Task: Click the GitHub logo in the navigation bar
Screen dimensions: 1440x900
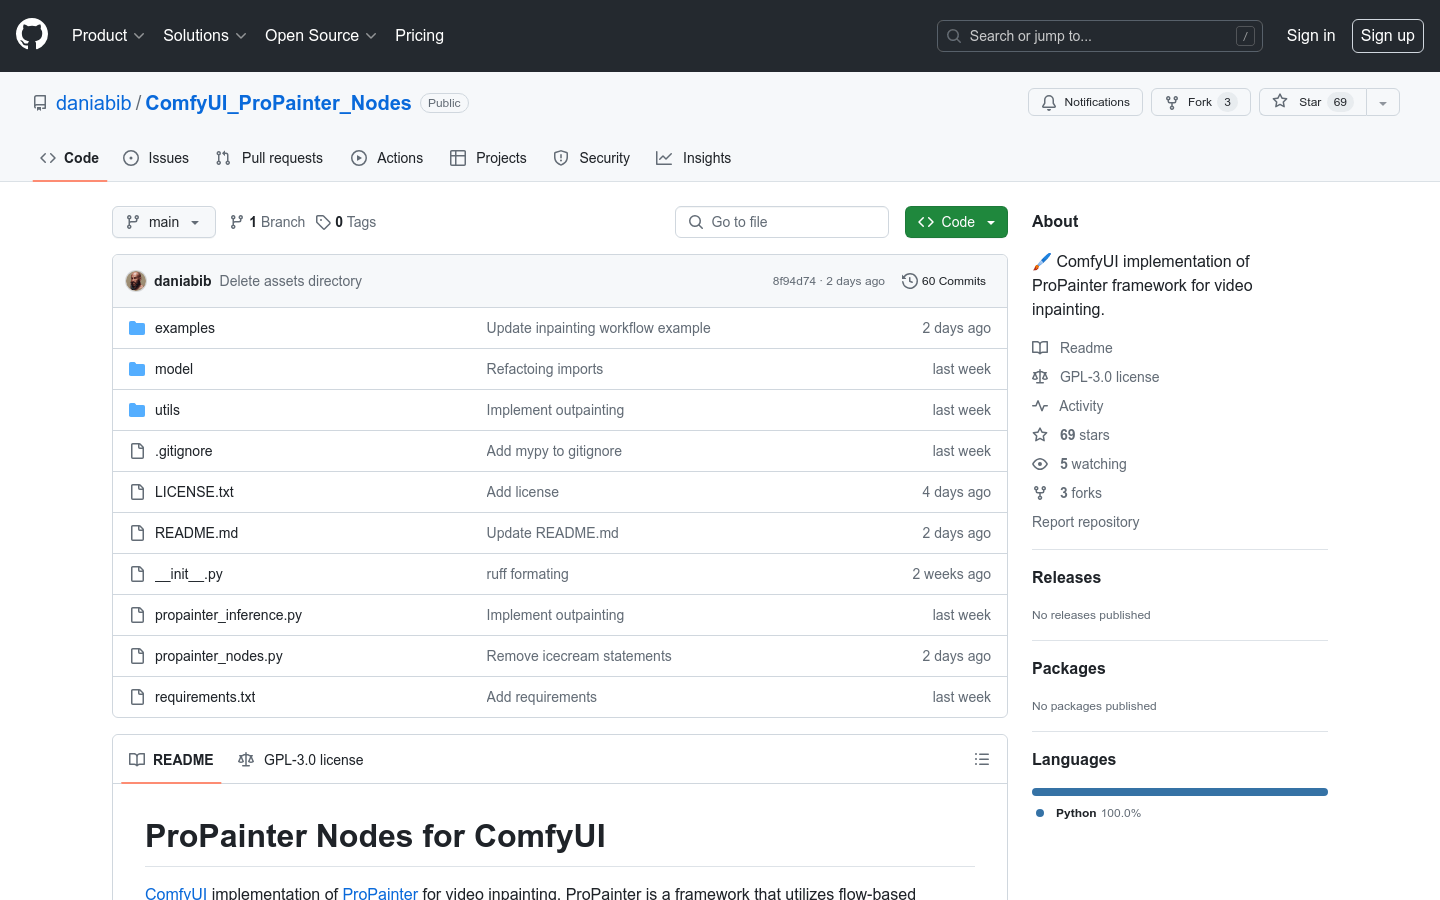Action: click(31, 35)
